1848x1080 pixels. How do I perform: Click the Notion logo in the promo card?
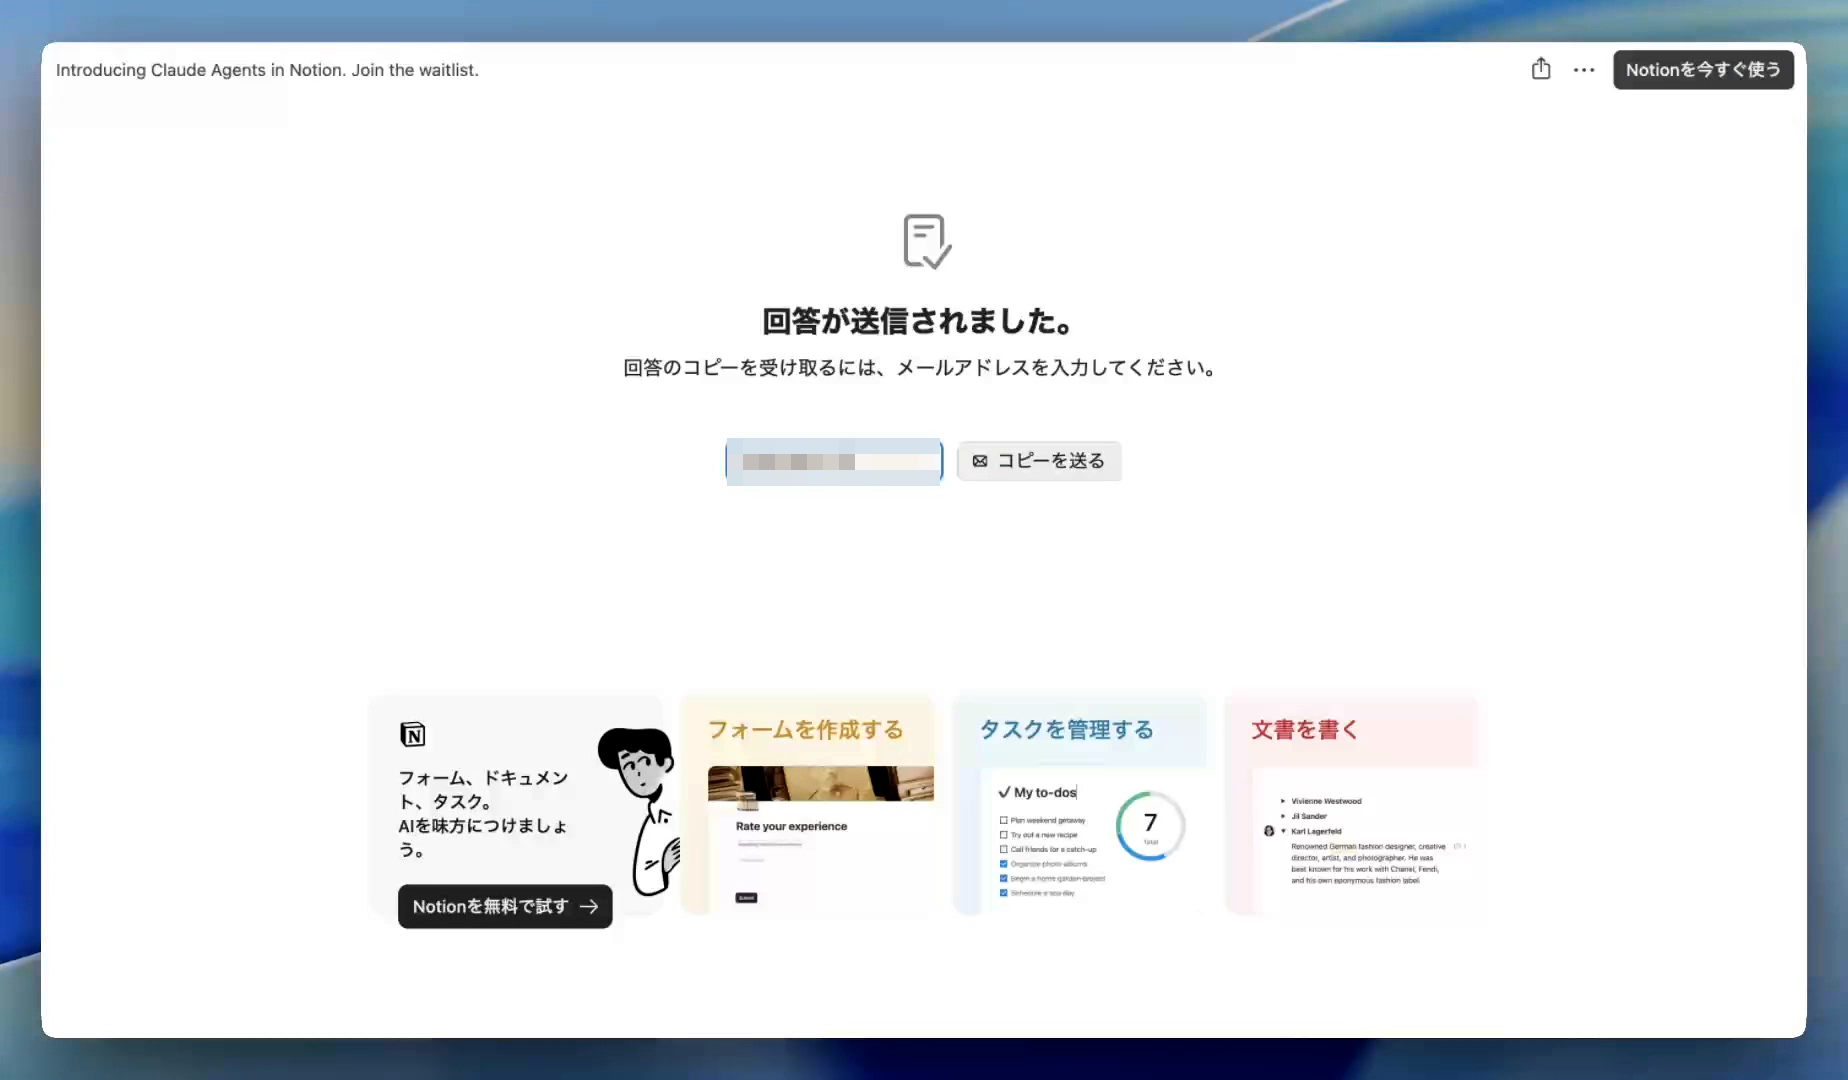[x=413, y=735]
